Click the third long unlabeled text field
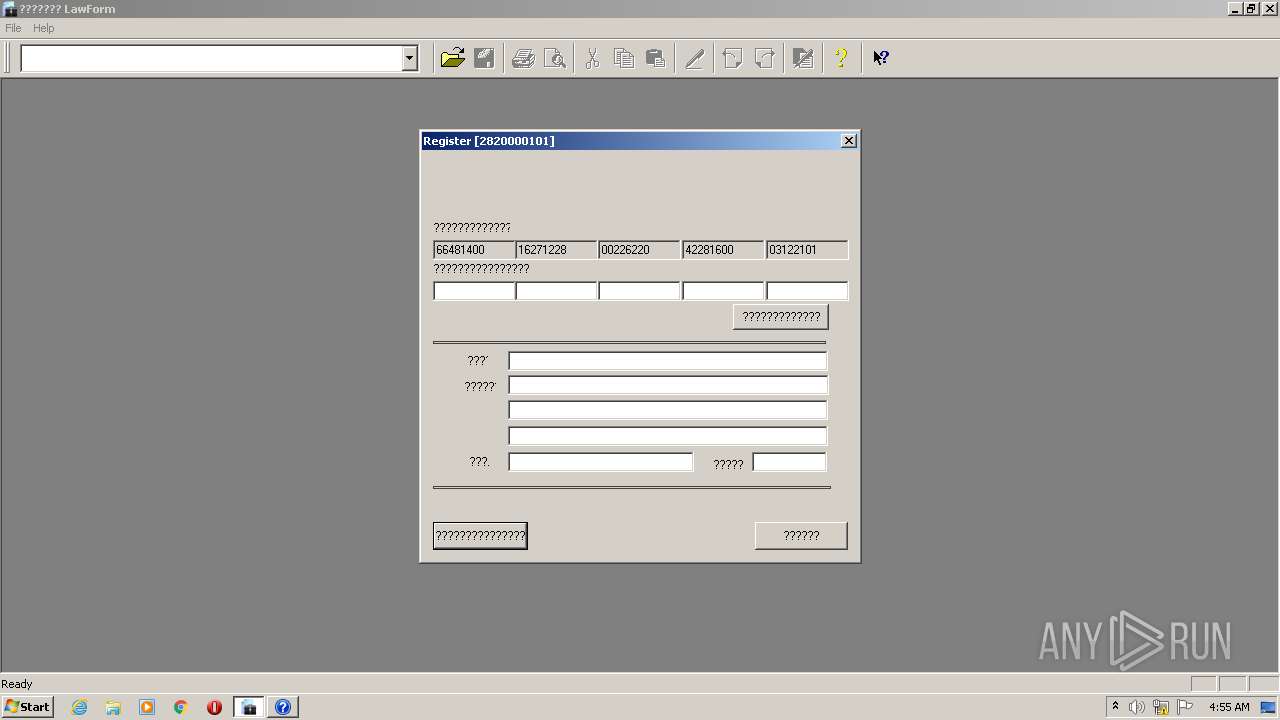This screenshot has width=1280, height=720. click(667, 410)
